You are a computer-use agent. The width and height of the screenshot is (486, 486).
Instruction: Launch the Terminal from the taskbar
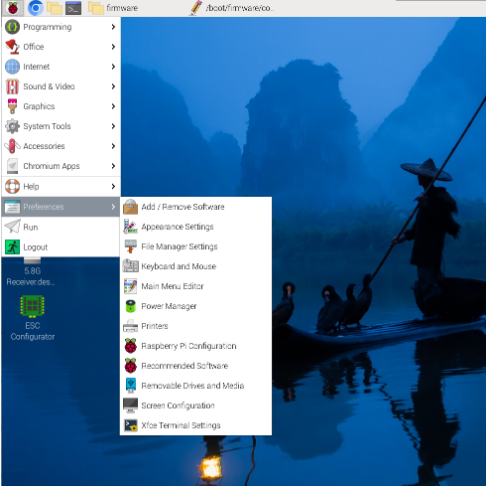click(73, 8)
